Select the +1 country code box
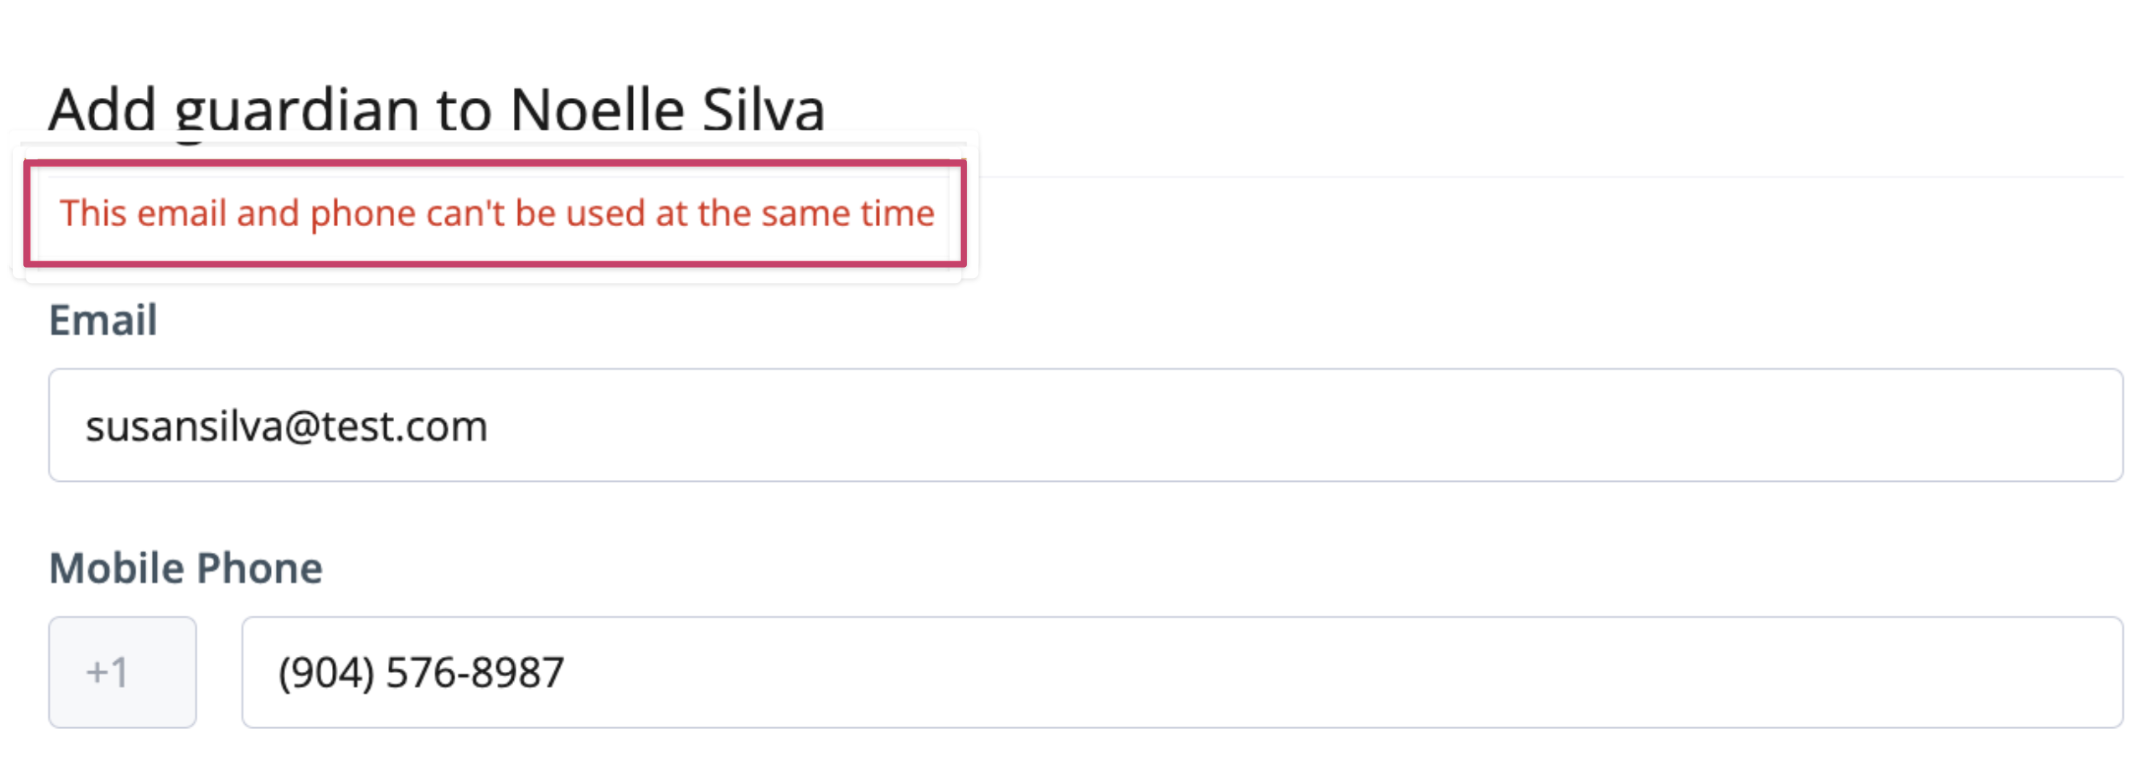 tap(122, 672)
